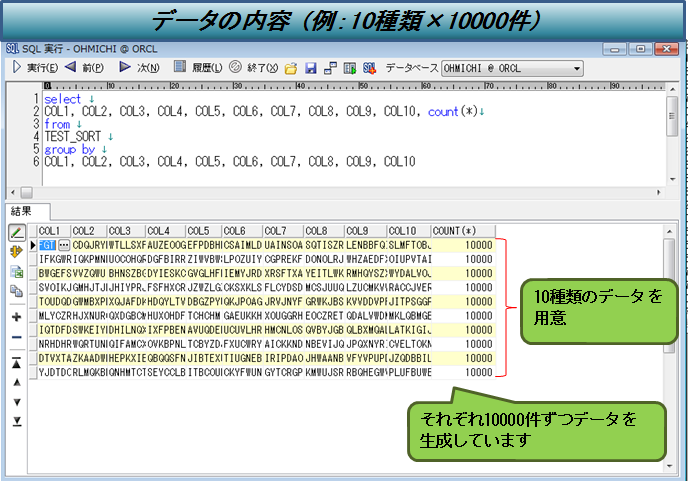Click the open folder icon in toolbar
Screen dimensions: 688x481
(291, 68)
